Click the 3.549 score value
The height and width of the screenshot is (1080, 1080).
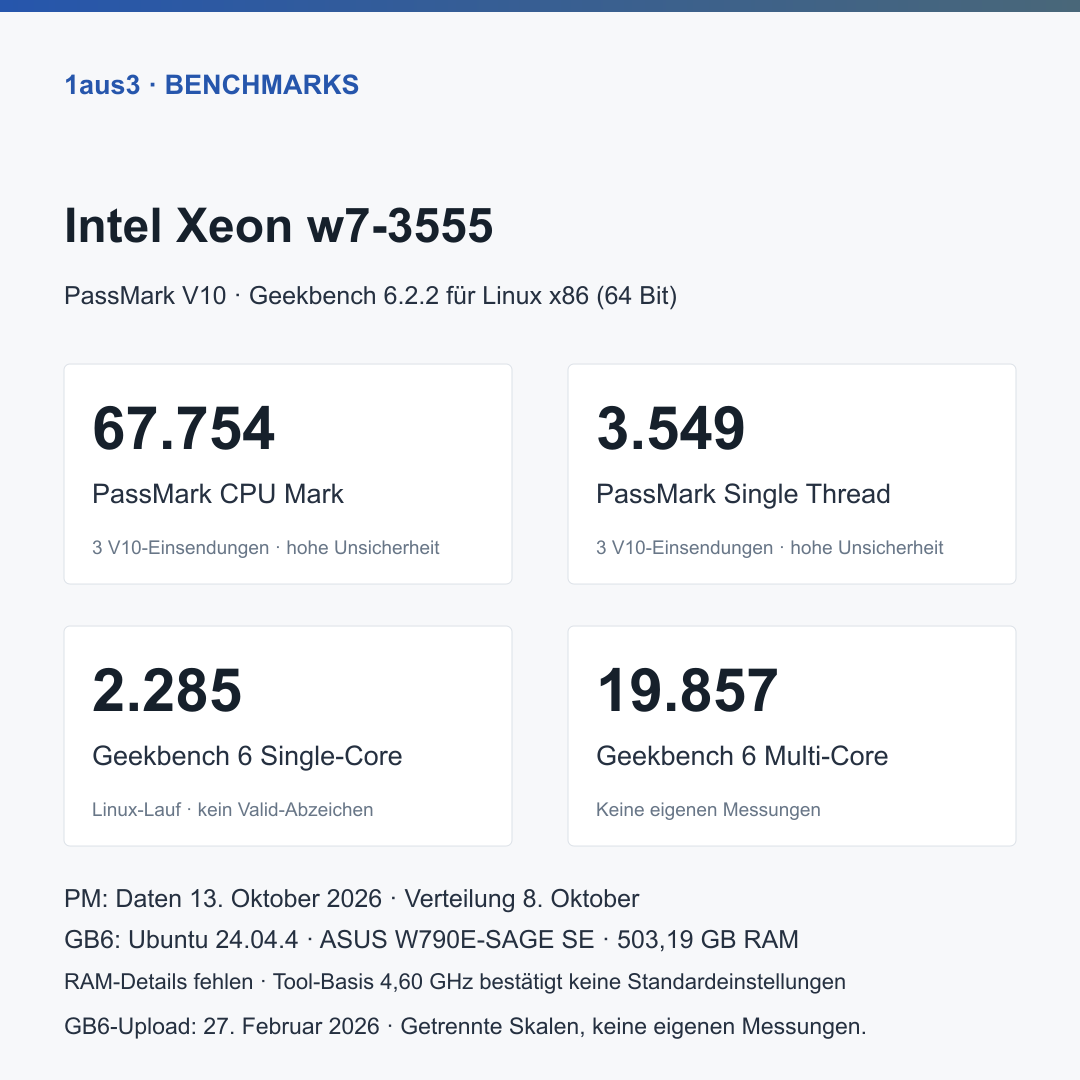pyautogui.click(x=671, y=428)
